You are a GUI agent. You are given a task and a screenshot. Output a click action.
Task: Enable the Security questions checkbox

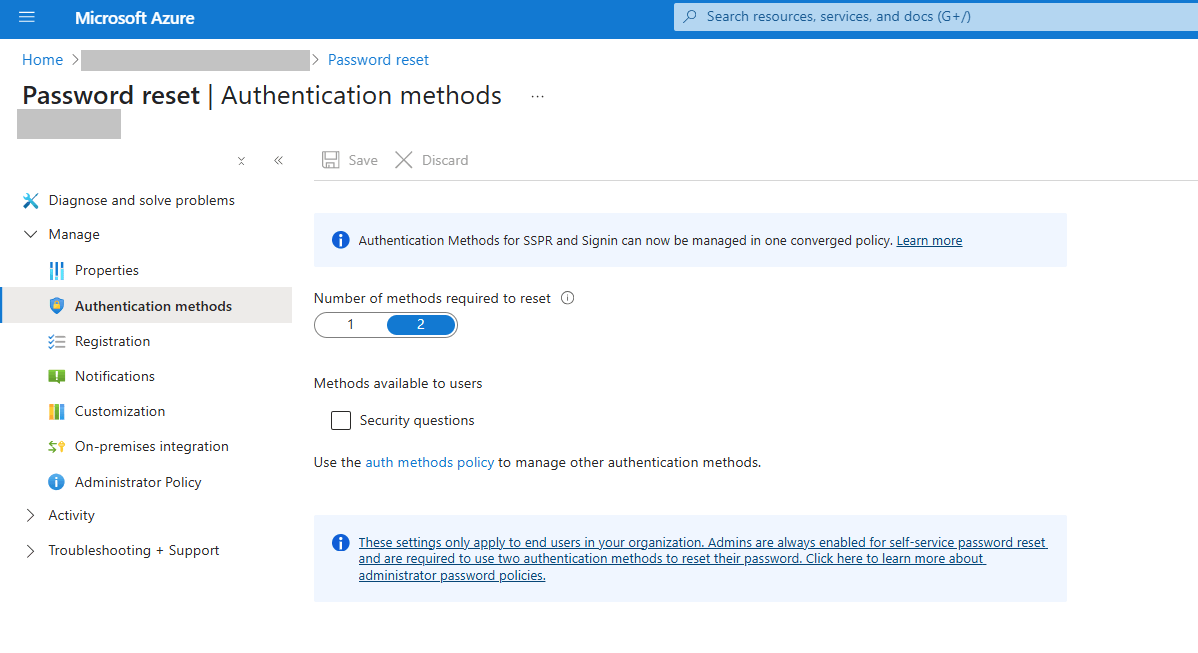(340, 420)
